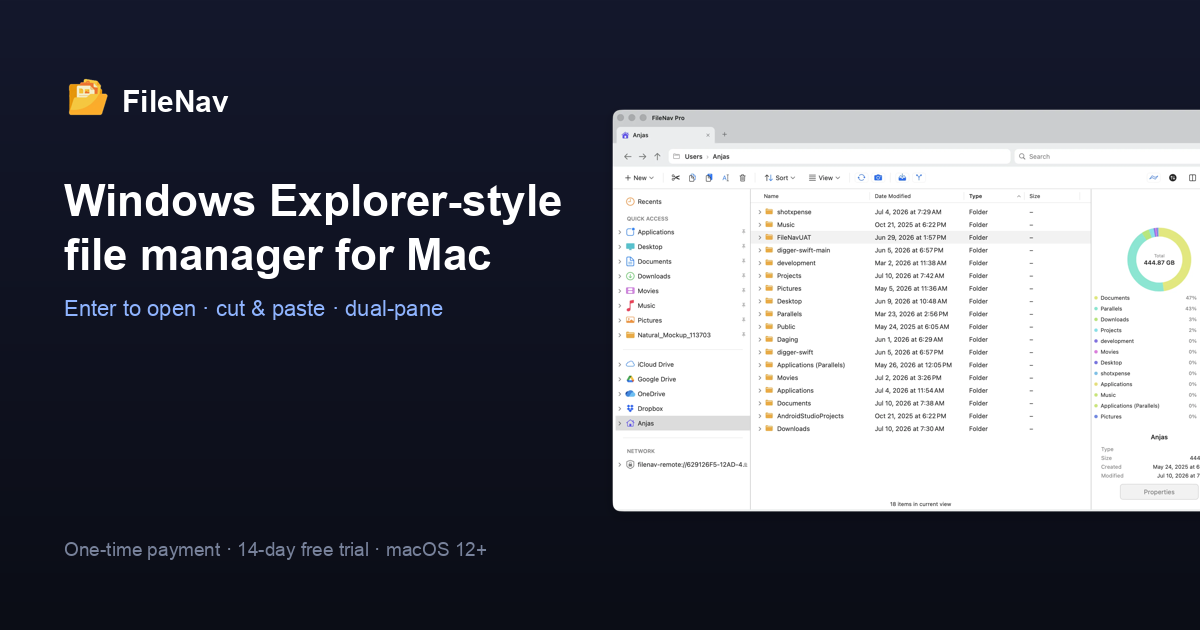This screenshot has height=630, width=1200.
Task: Expand the Projects folder chevron in list
Action: click(759, 276)
